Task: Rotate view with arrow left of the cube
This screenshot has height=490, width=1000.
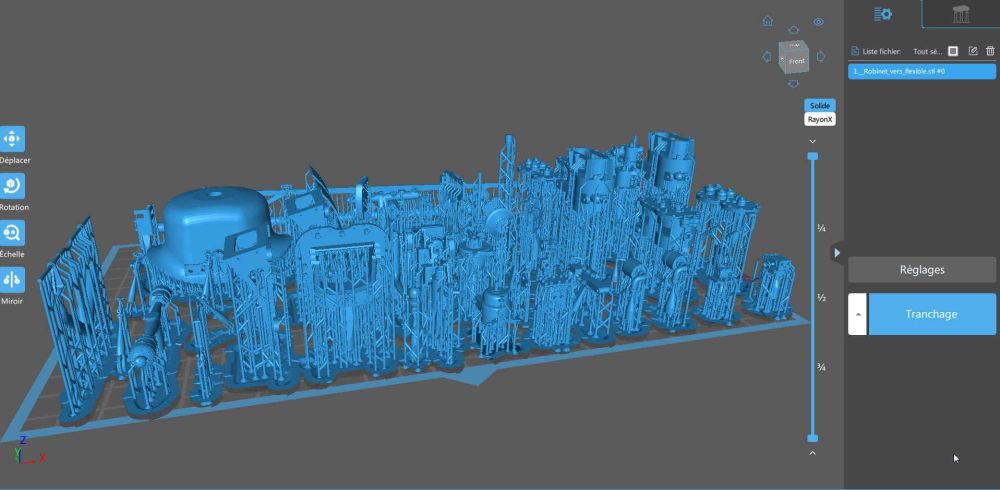Action: tap(767, 56)
